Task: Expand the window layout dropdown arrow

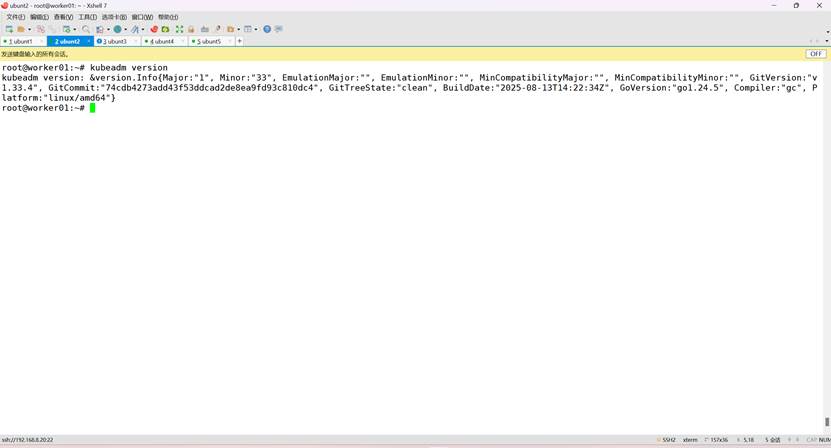Action: (x=255, y=29)
